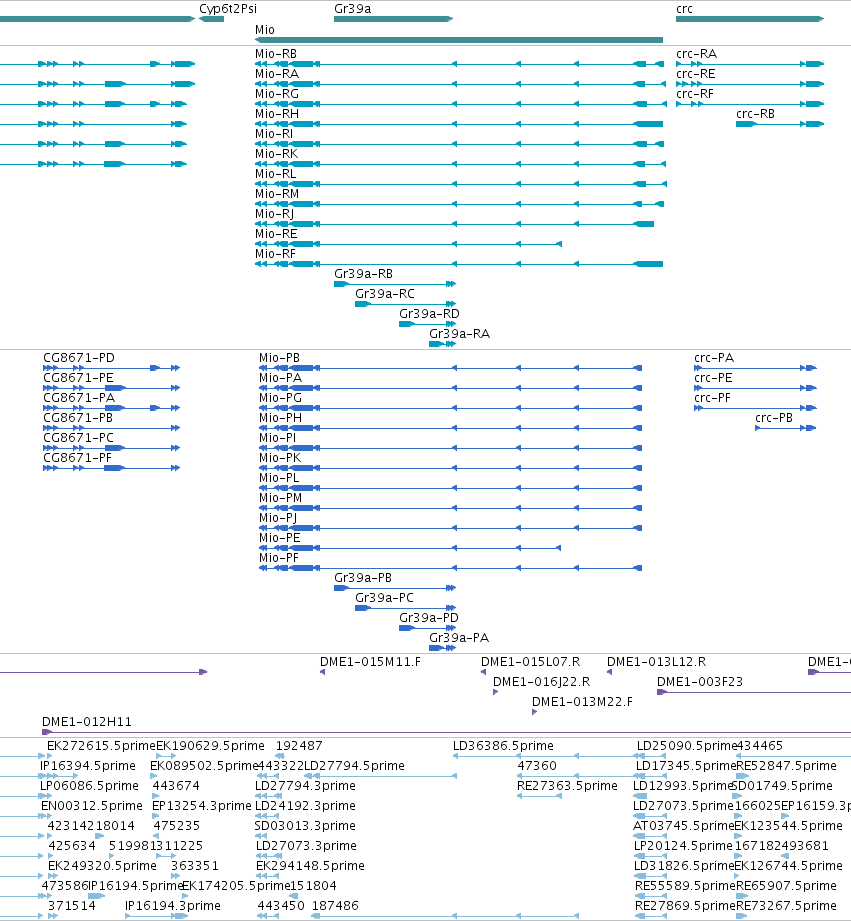The height and width of the screenshot is (921, 851).
Task: Open the Mio-RF transcript label
Action: tap(275, 254)
